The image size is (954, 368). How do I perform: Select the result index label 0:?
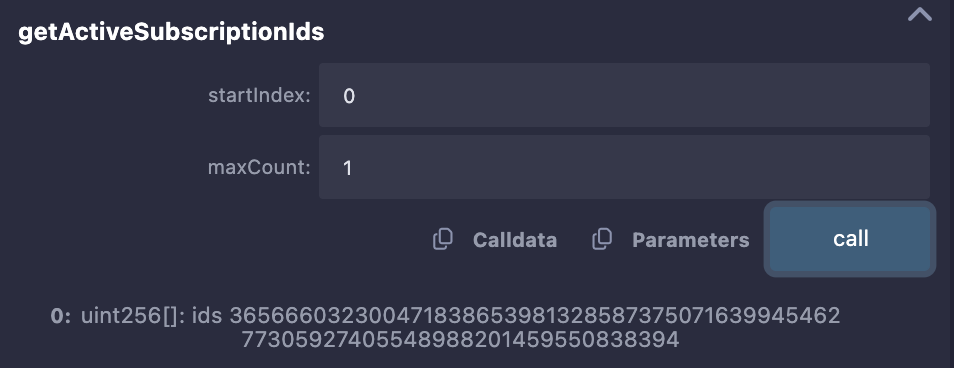[61, 316]
